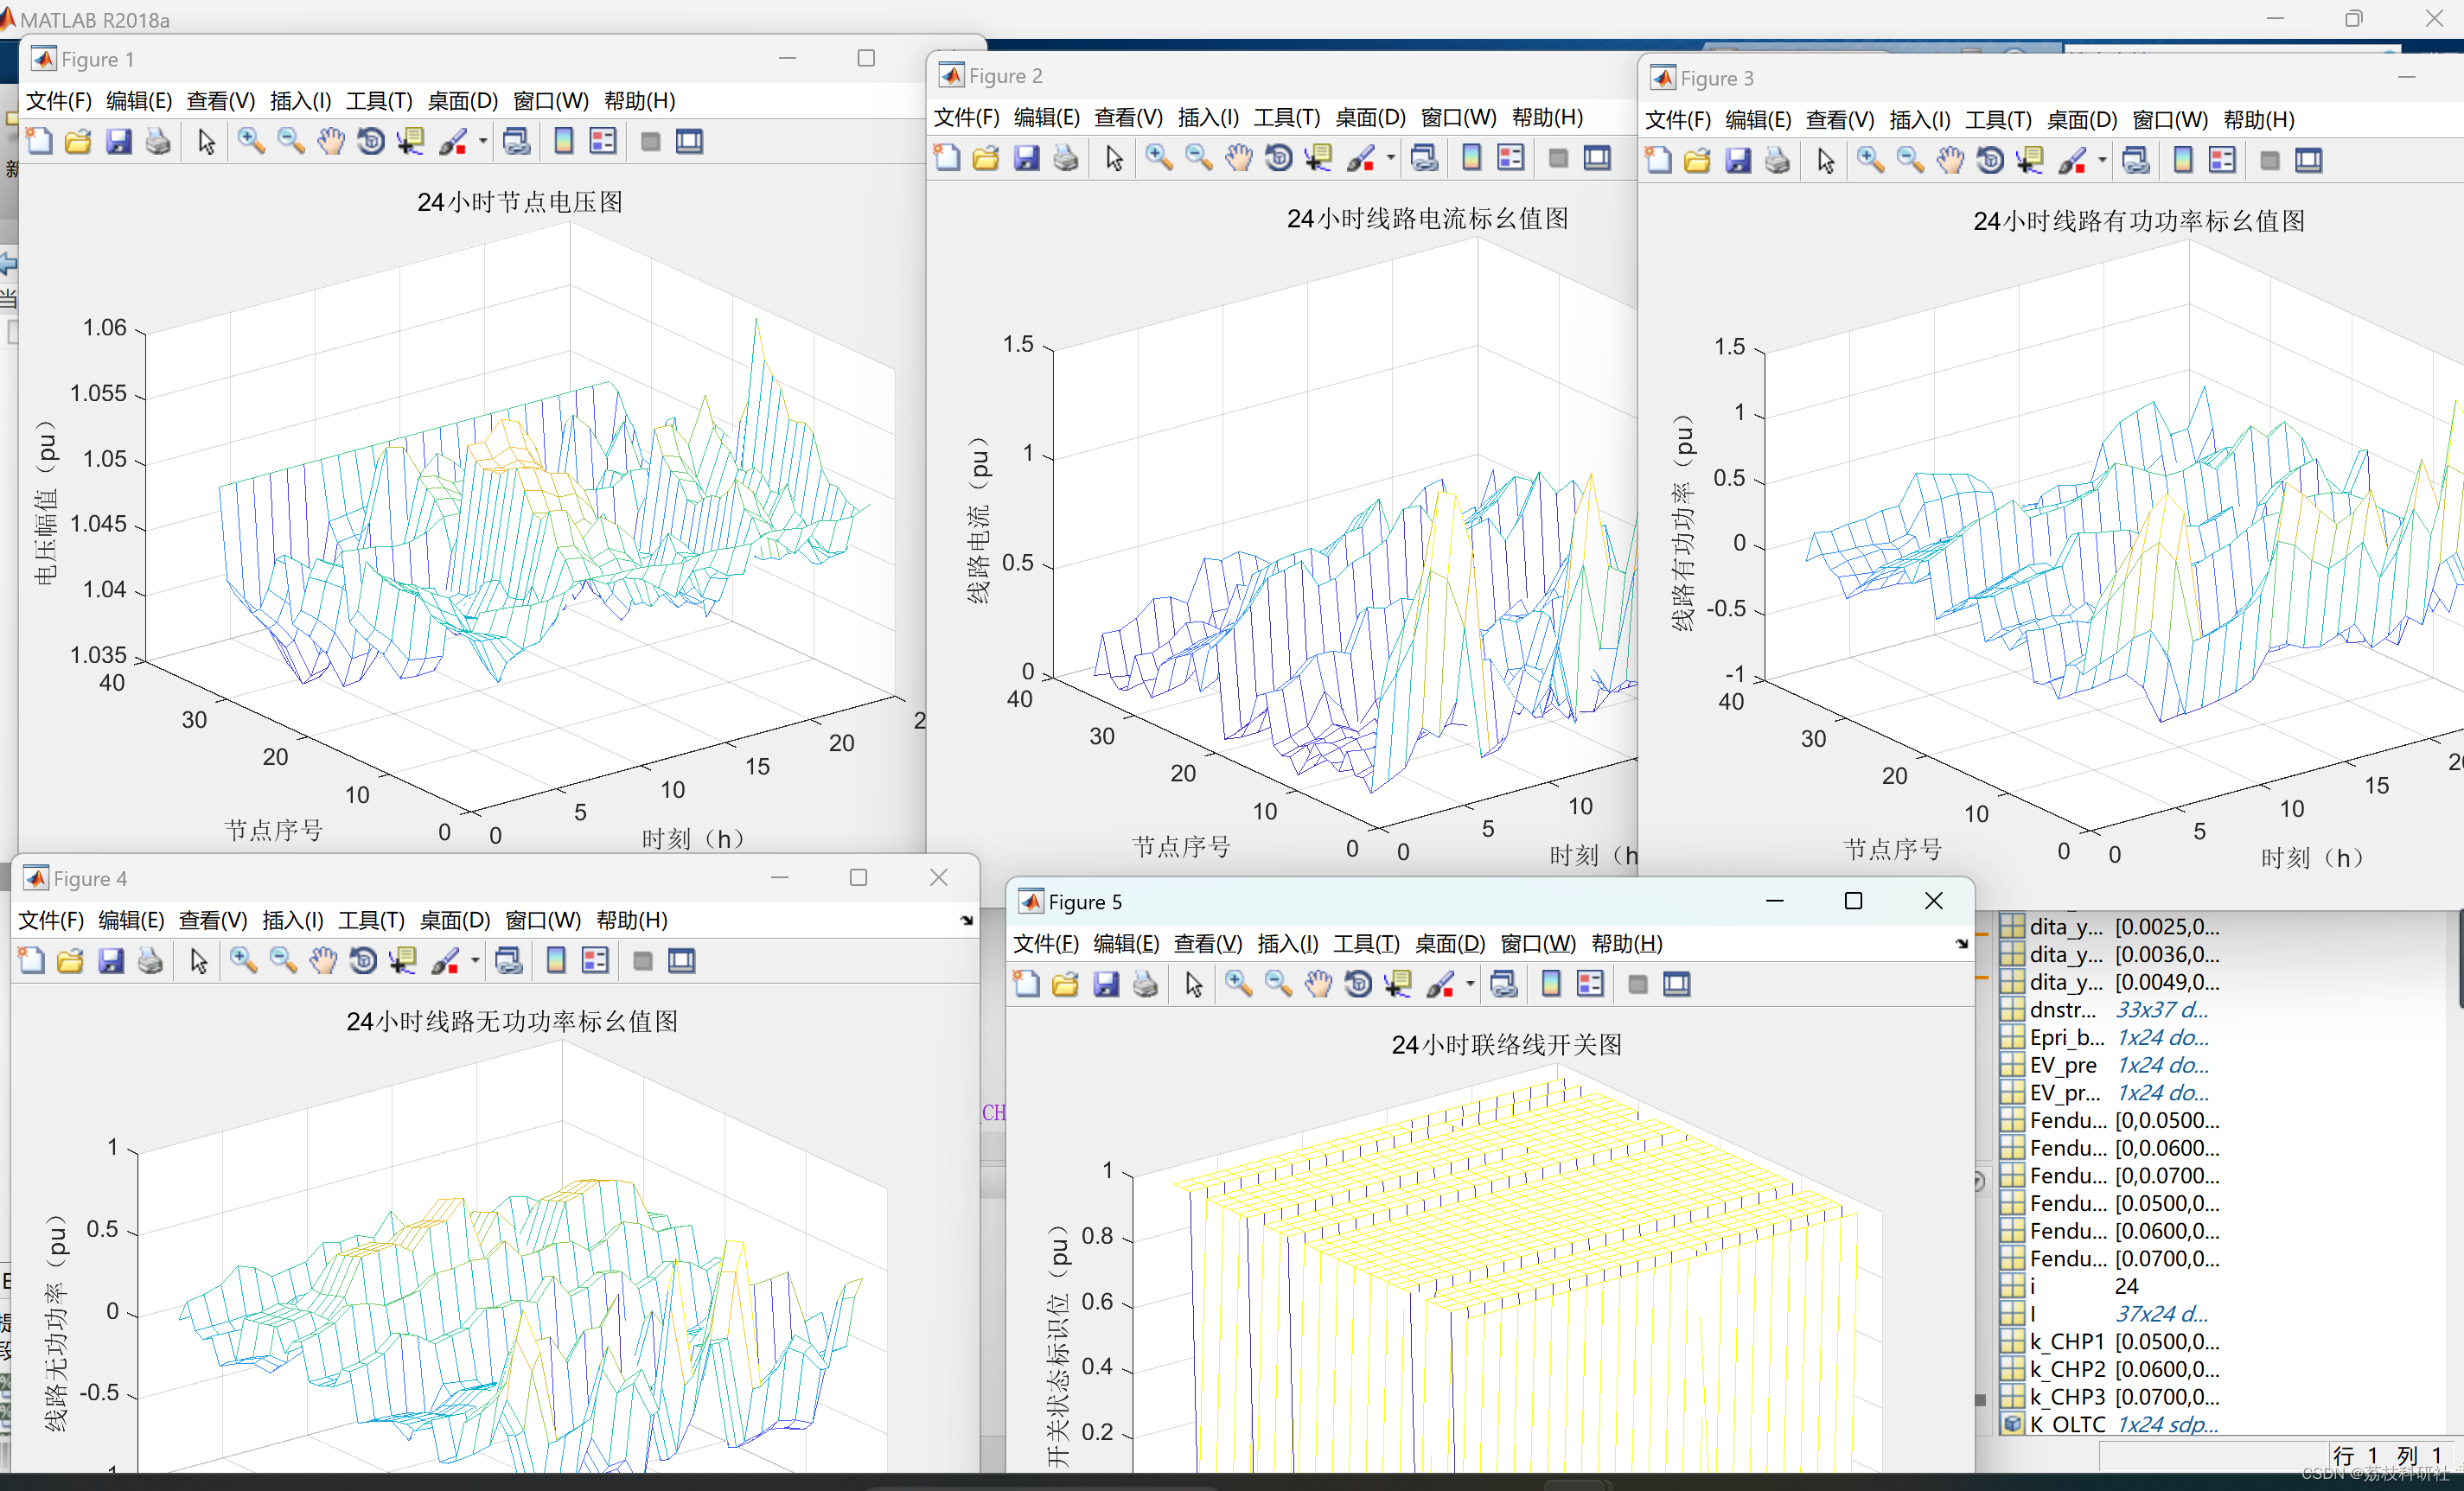Click Link Plot icon in Figure 1
2464x1491 pixels.
point(516,142)
